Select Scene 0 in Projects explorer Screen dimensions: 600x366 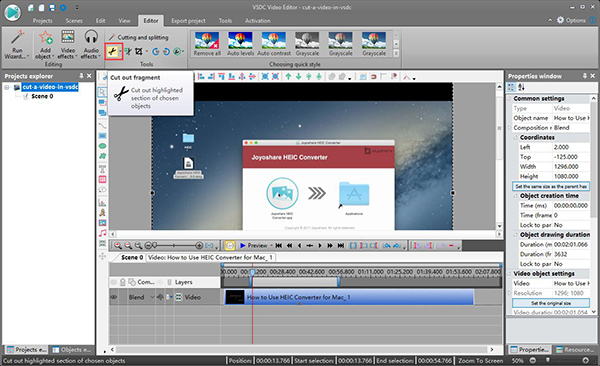click(42, 96)
